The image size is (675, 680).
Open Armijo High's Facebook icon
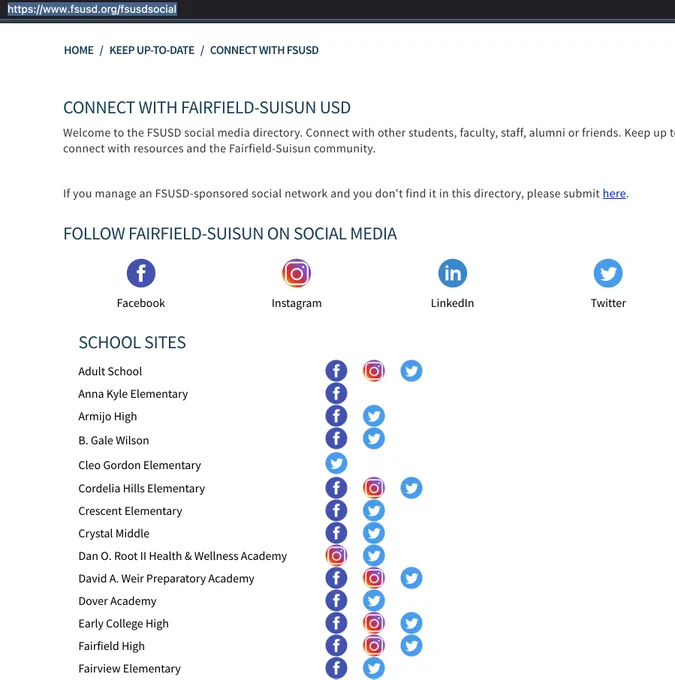[336, 416]
